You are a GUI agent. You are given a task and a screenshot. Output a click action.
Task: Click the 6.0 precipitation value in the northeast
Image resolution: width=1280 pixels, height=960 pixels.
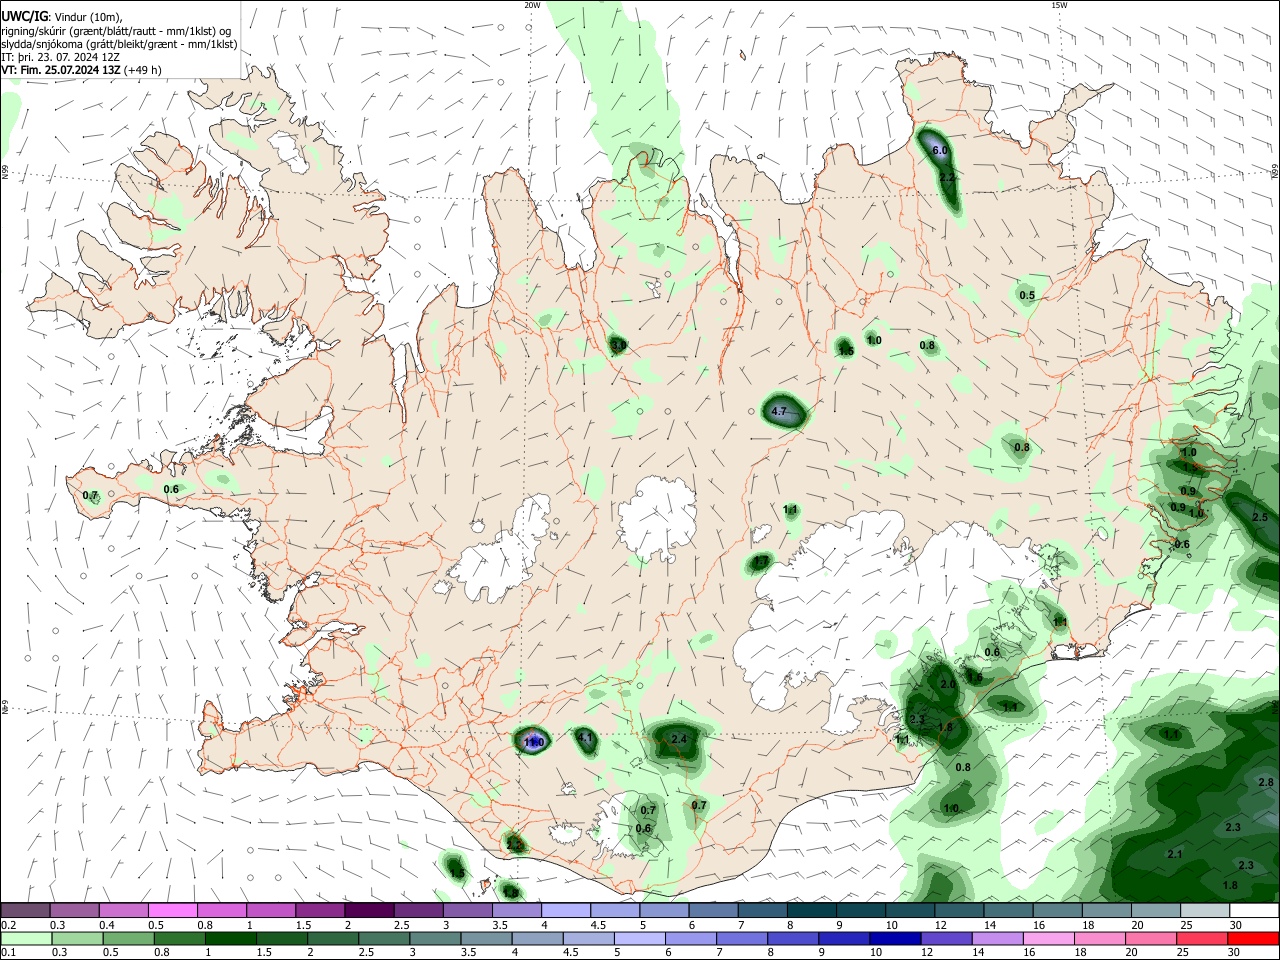click(x=939, y=150)
